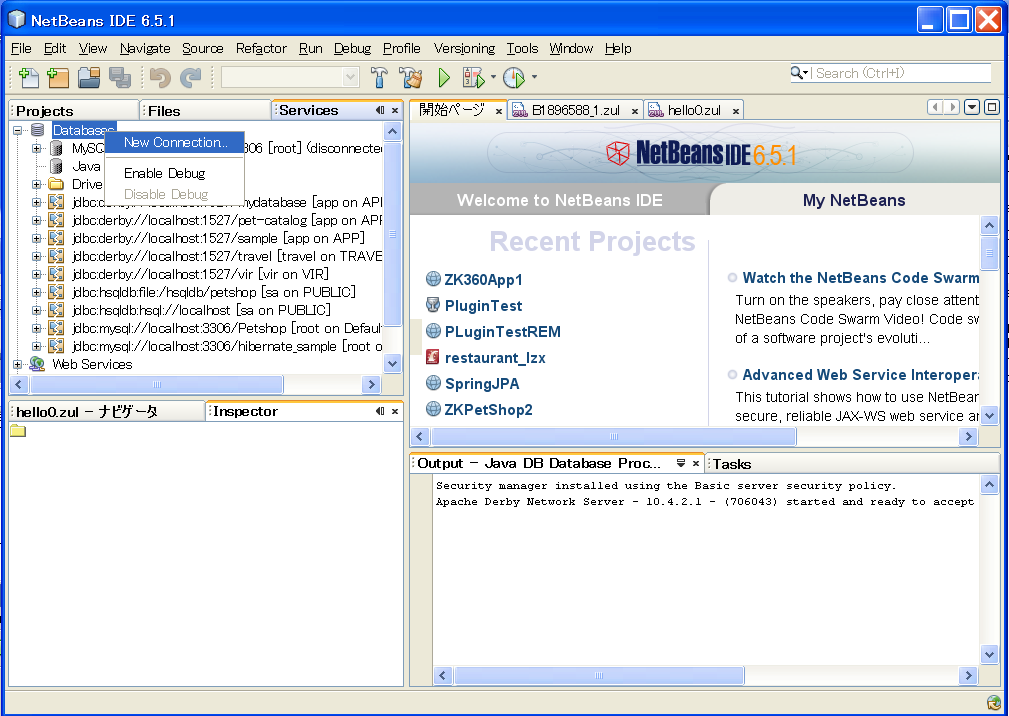Screen dimensions: 1009x716
Task: Click the NetBeans IDE 6.5.1 logo
Action: 701,154
